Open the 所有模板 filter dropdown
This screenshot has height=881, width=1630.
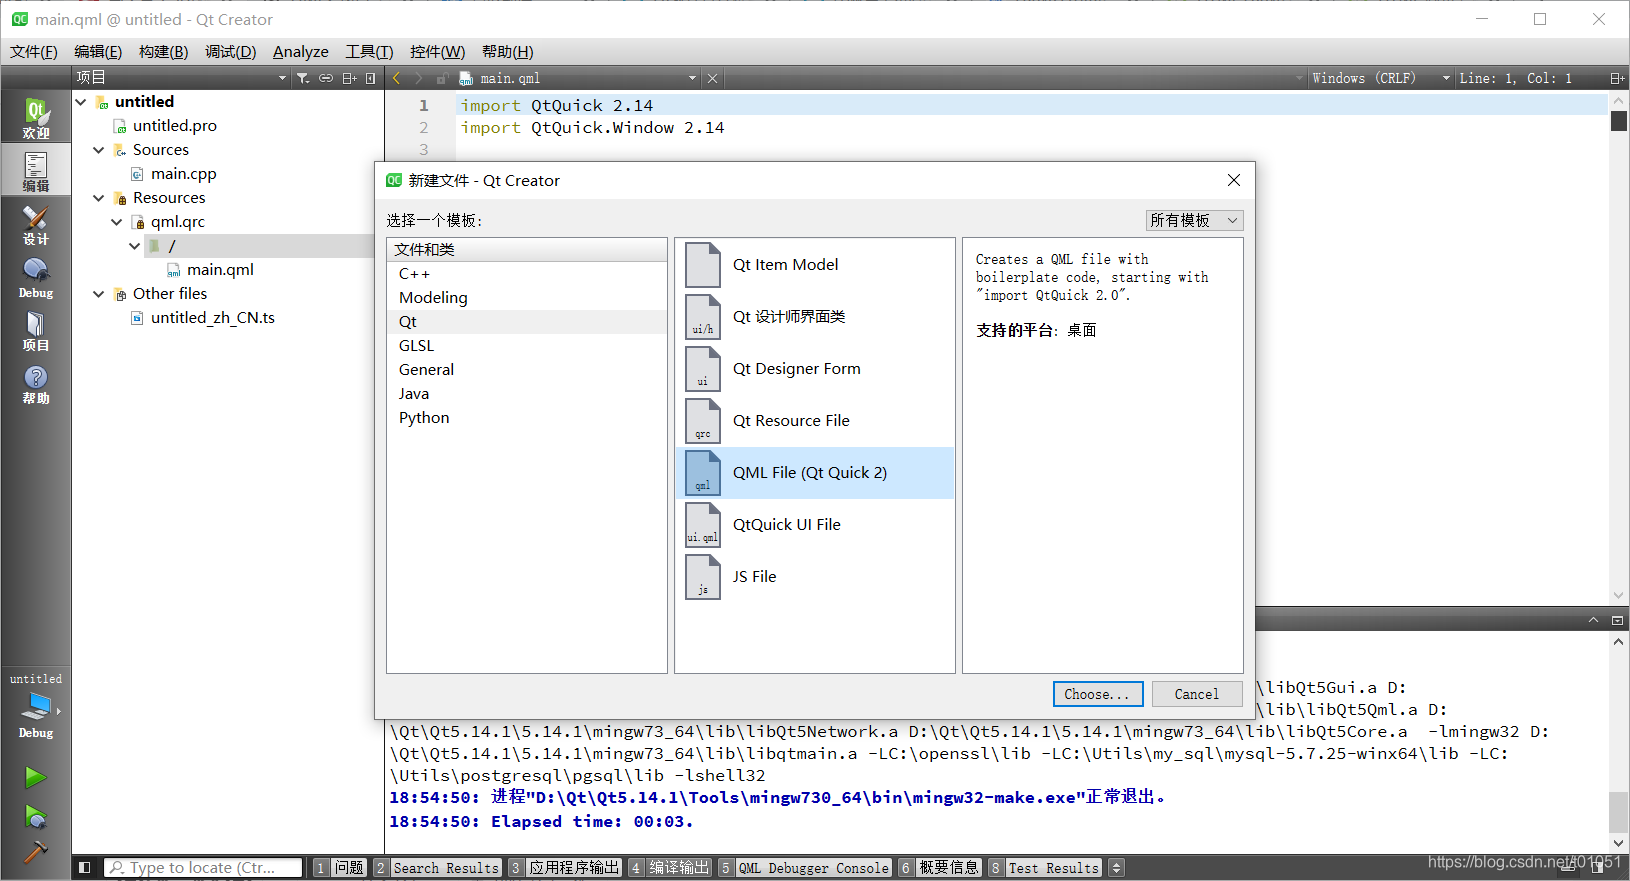1194,220
